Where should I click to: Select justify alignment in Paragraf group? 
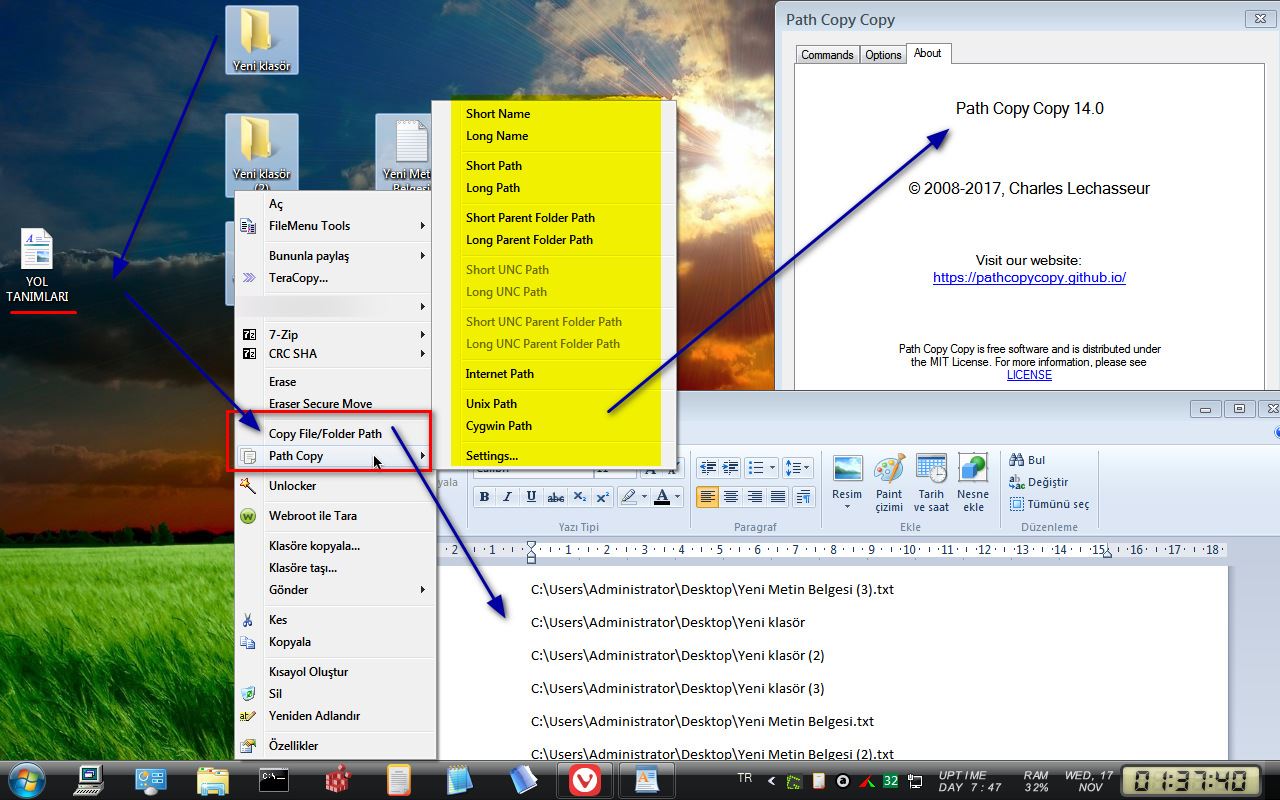(777, 497)
